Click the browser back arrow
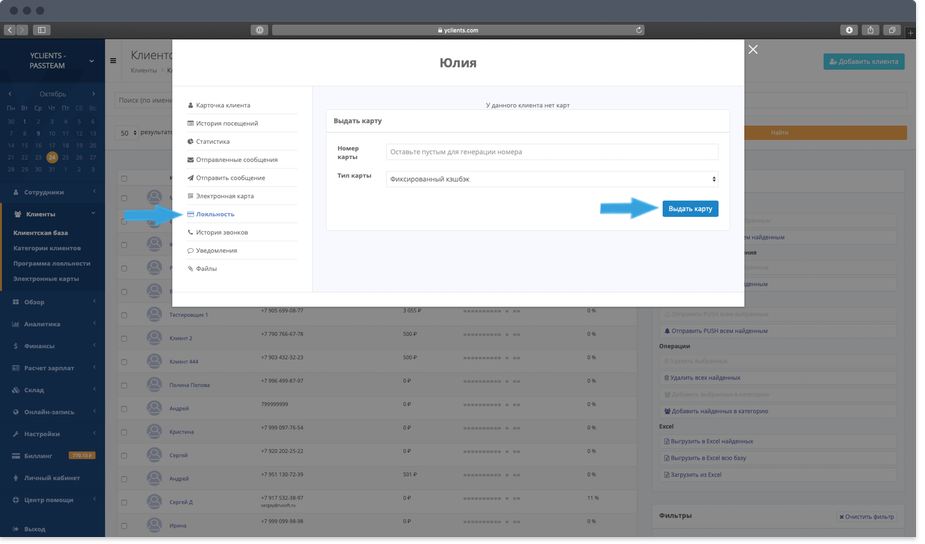The width and height of the screenshot is (925, 544). point(10,30)
